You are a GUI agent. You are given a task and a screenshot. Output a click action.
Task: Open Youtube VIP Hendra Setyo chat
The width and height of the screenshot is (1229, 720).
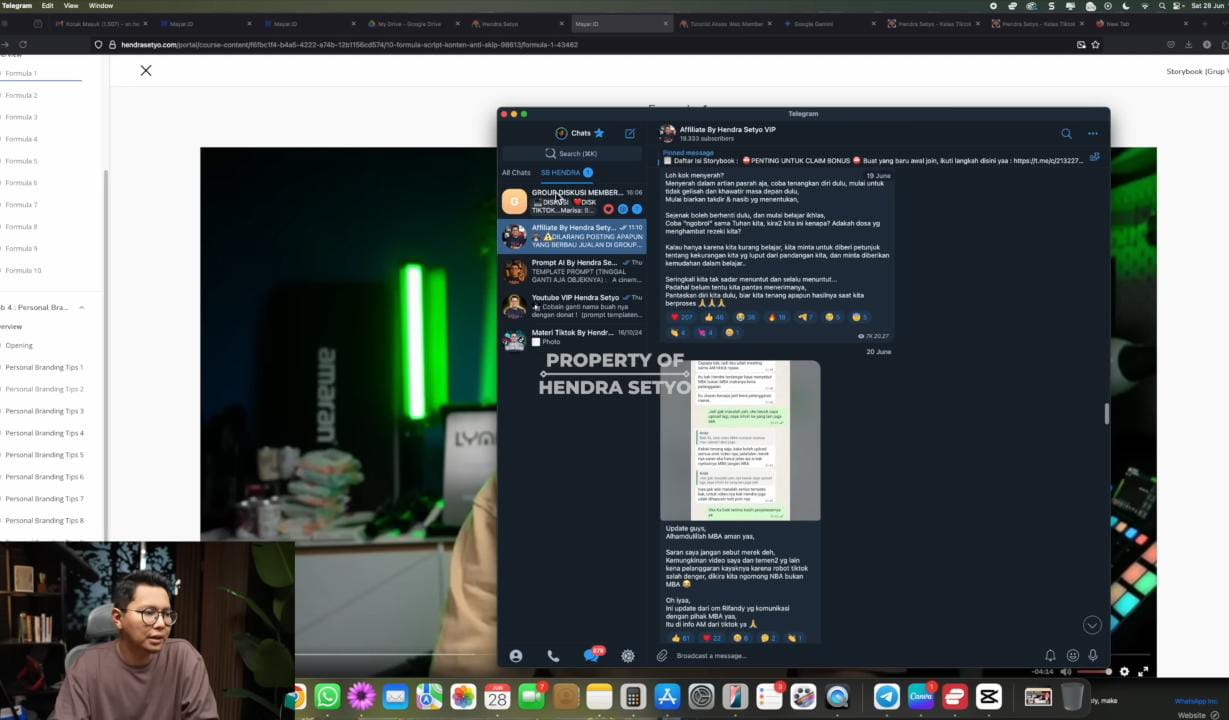point(572,305)
